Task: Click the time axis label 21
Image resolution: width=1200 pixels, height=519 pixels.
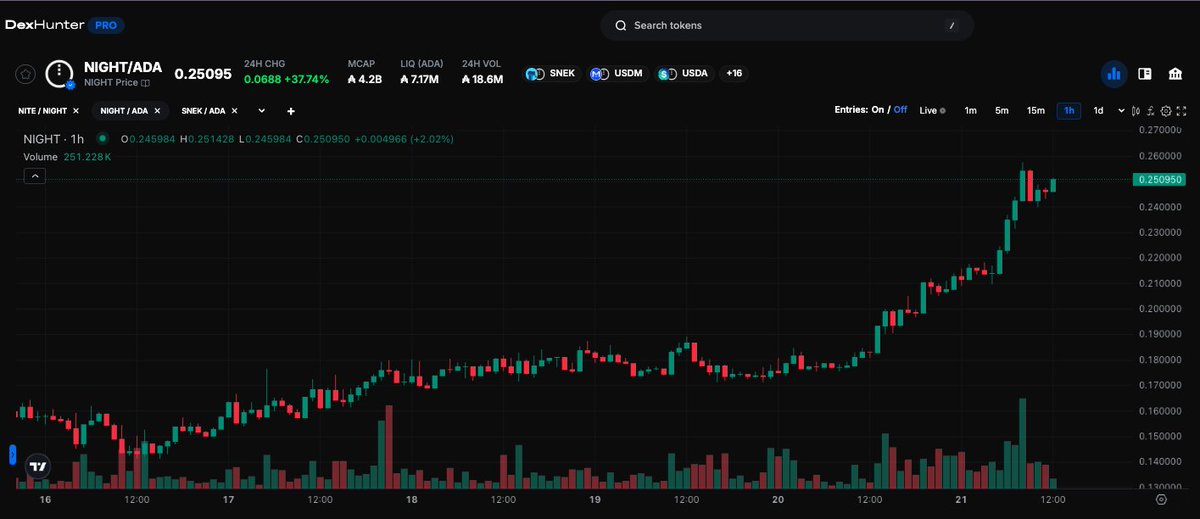Action: pos(961,499)
